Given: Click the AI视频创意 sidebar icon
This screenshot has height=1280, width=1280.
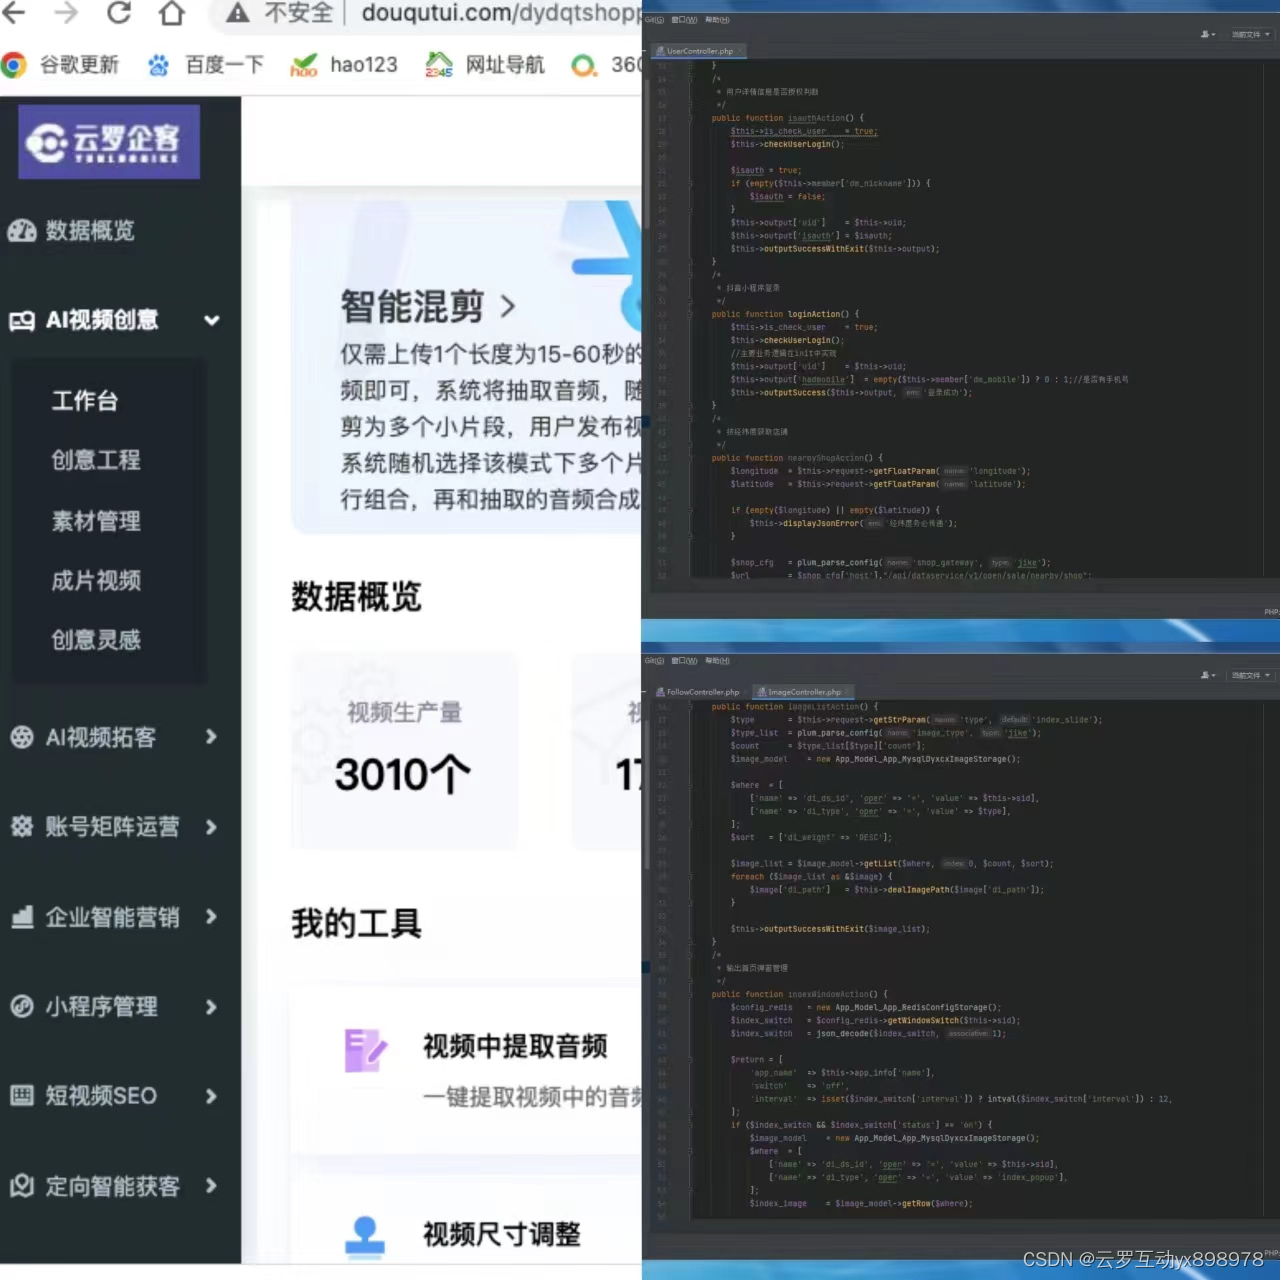Looking at the screenshot, I should pos(22,321).
